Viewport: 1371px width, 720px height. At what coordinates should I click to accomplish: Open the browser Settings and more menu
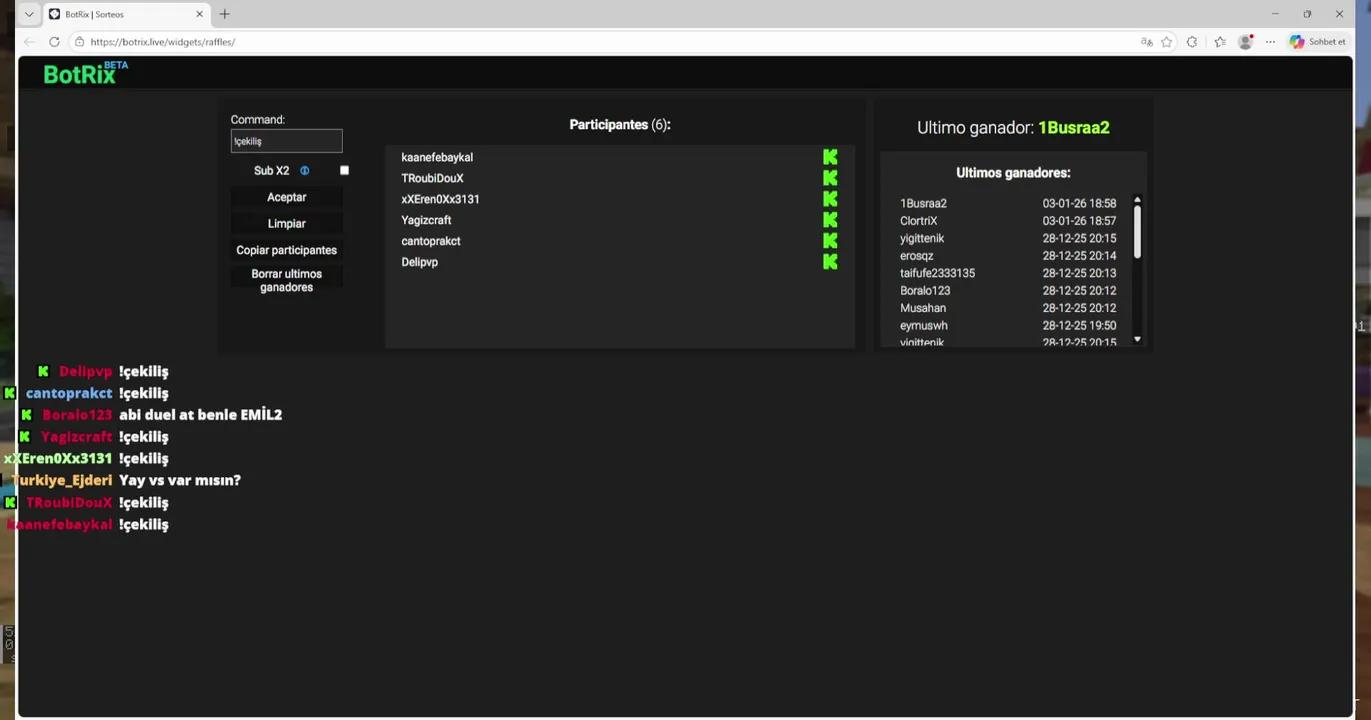click(x=1271, y=42)
